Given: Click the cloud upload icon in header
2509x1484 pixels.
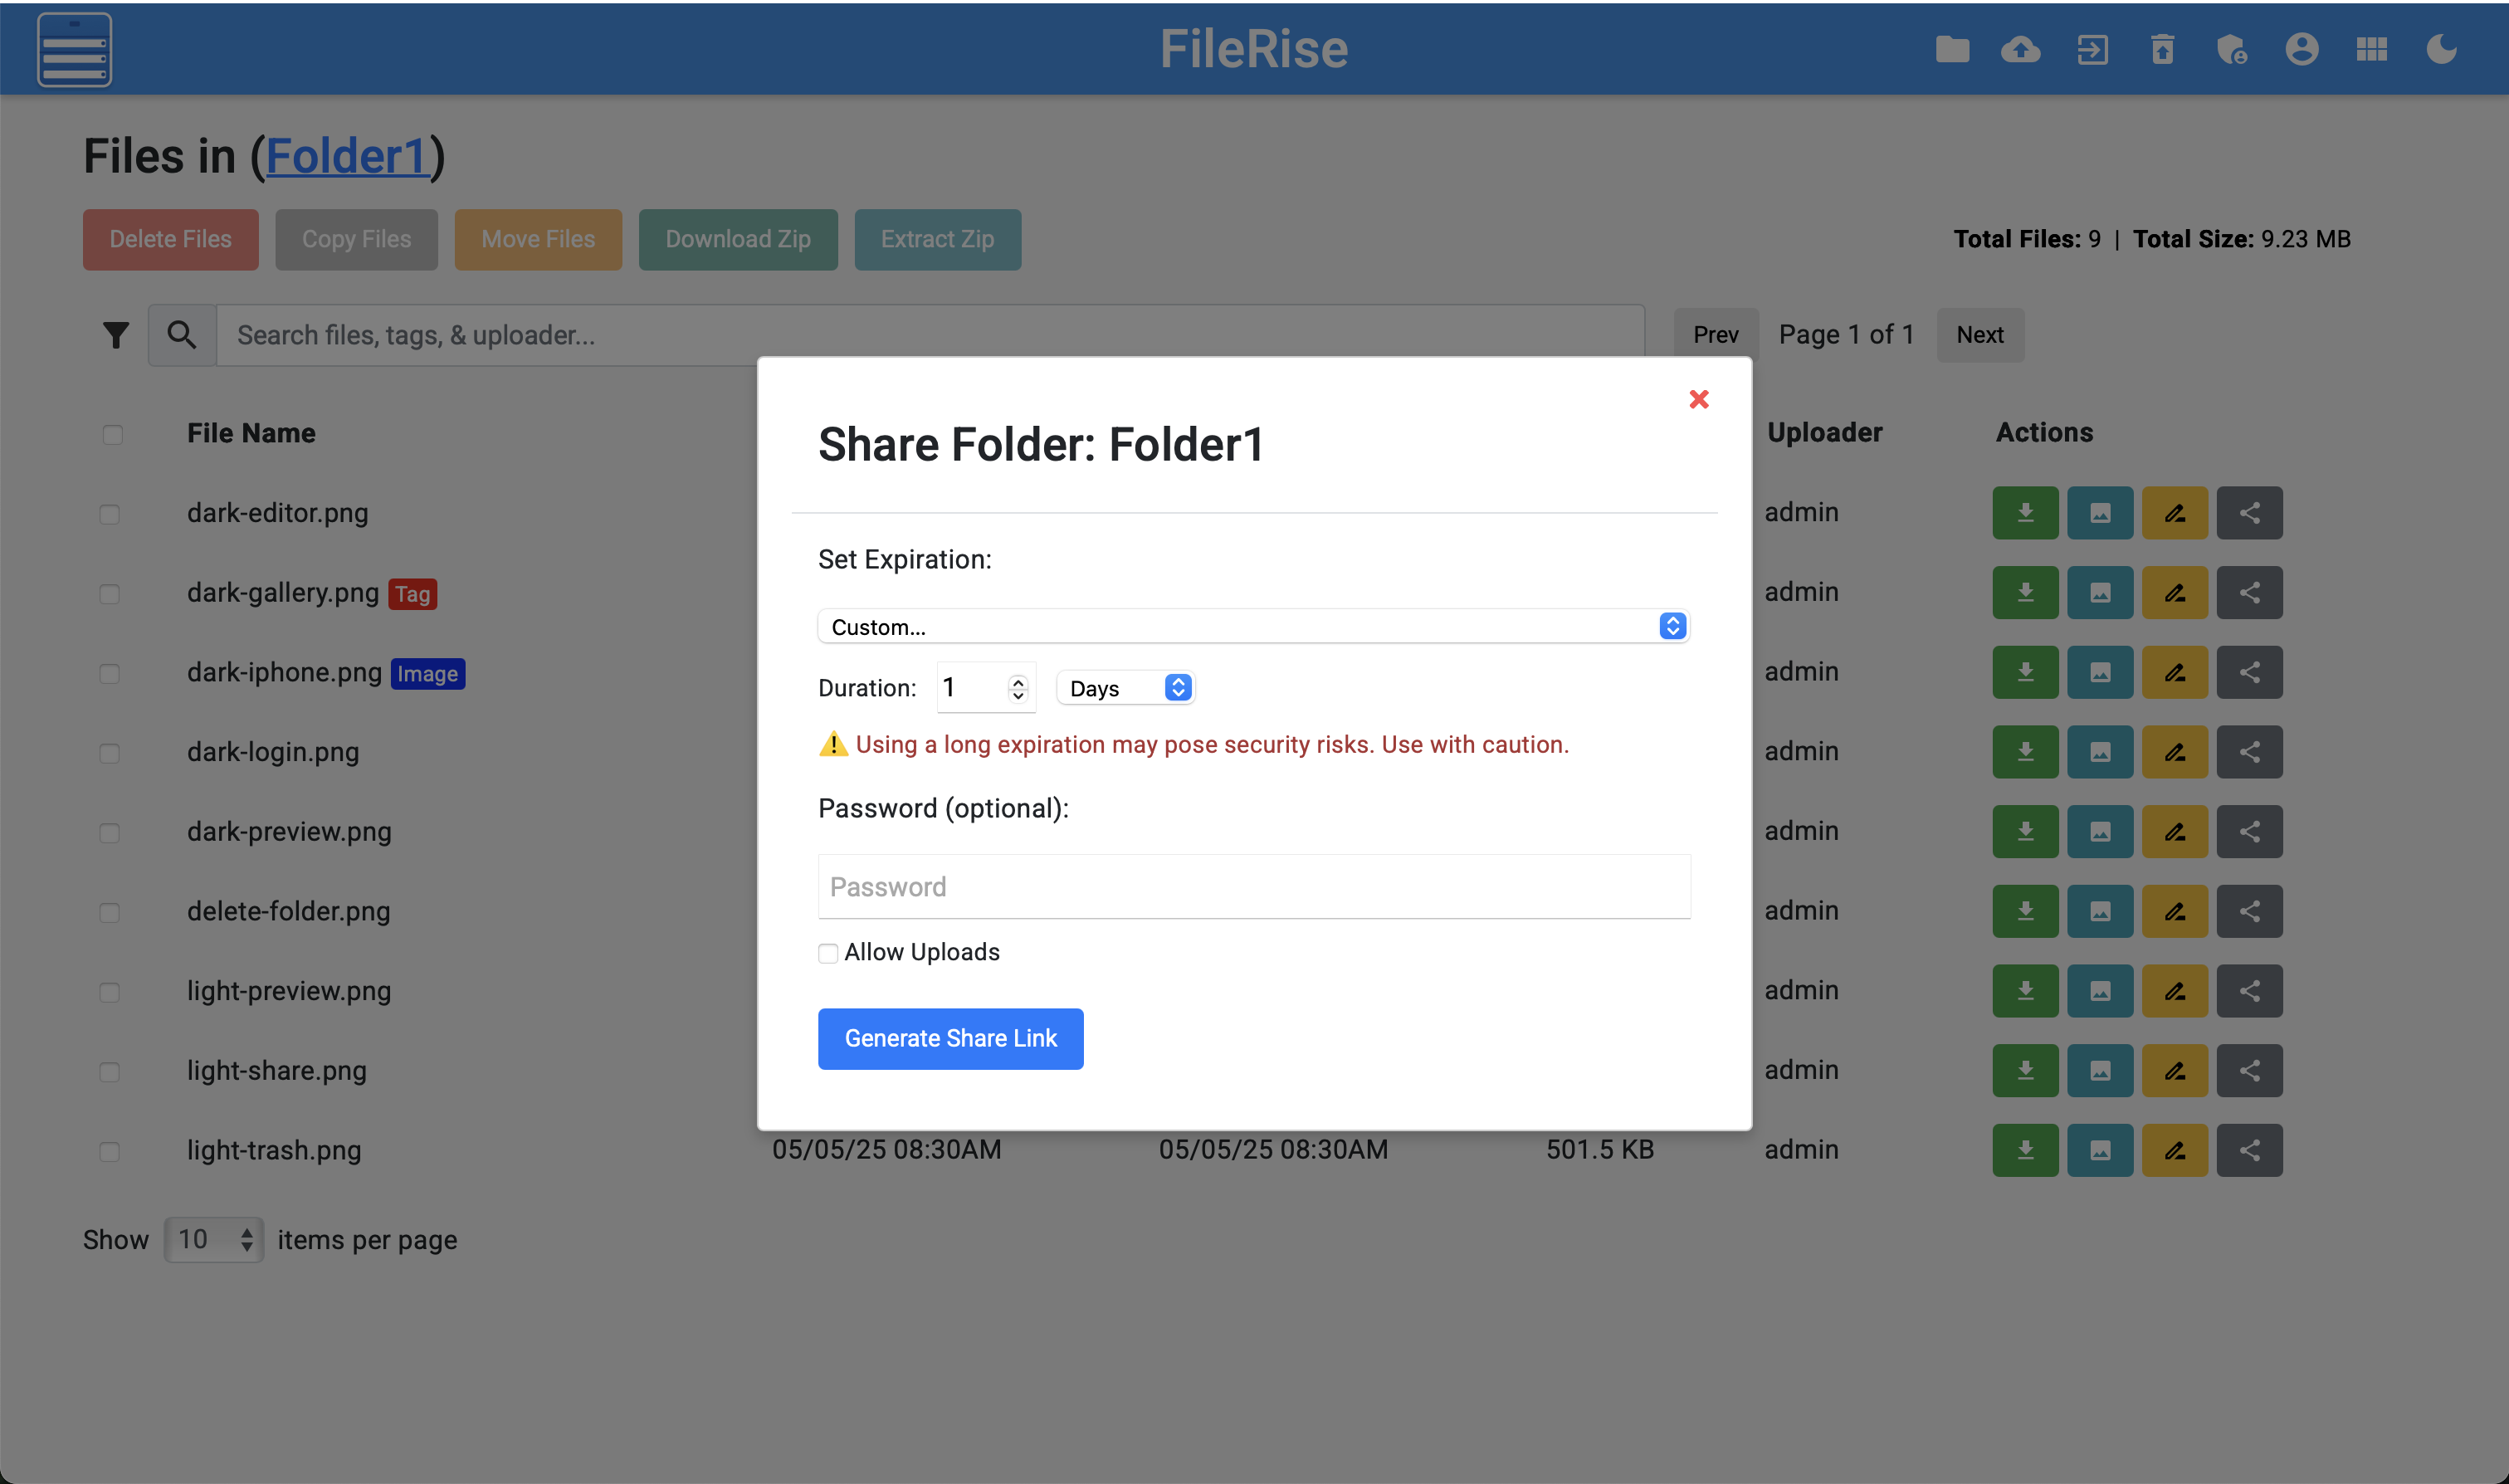Looking at the screenshot, I should pyautogui.click(x=2020, y=49).
